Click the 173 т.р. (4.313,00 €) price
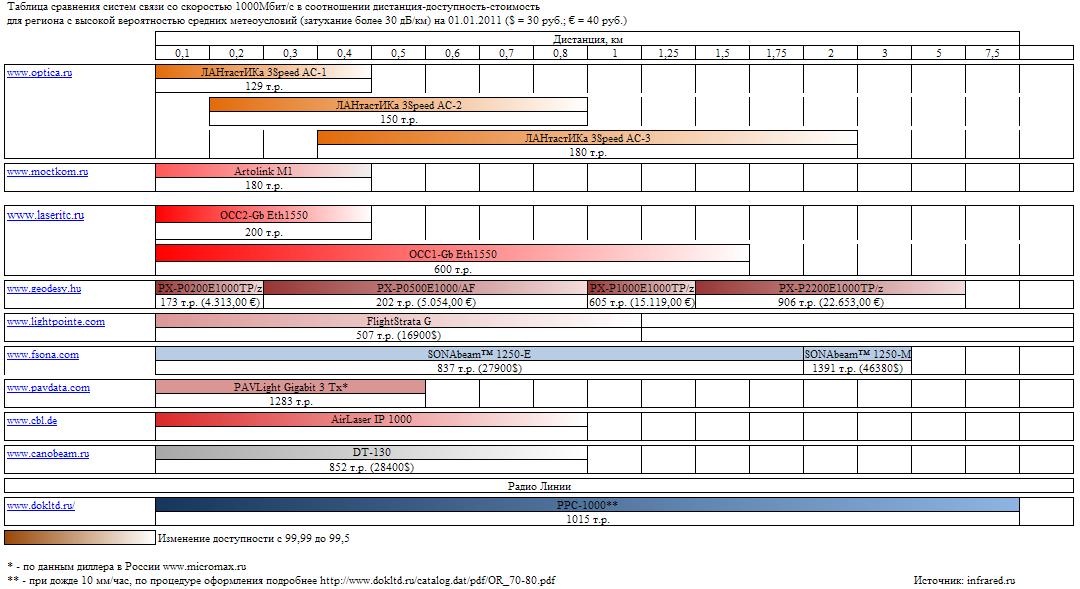 pos(209,302)
